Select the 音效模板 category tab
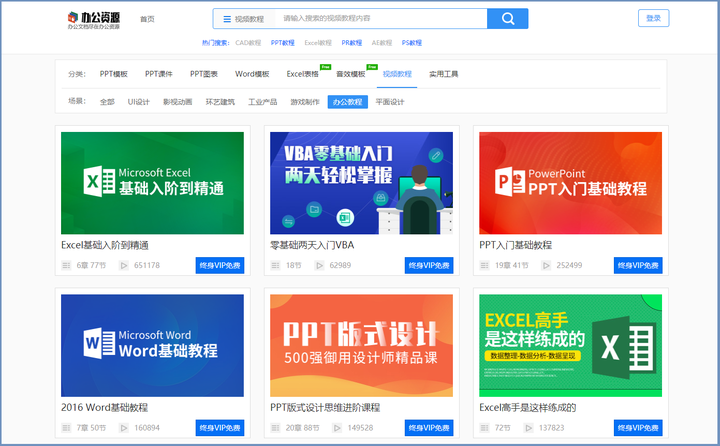720x446 pixels. (x=351, y=74)
